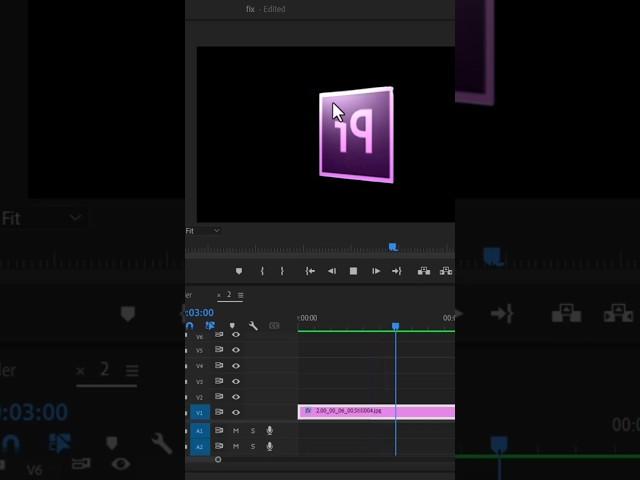Click the Premiere logo in the program monitor
Viewport: 640px width, 480px height.
tap(357, 135)
